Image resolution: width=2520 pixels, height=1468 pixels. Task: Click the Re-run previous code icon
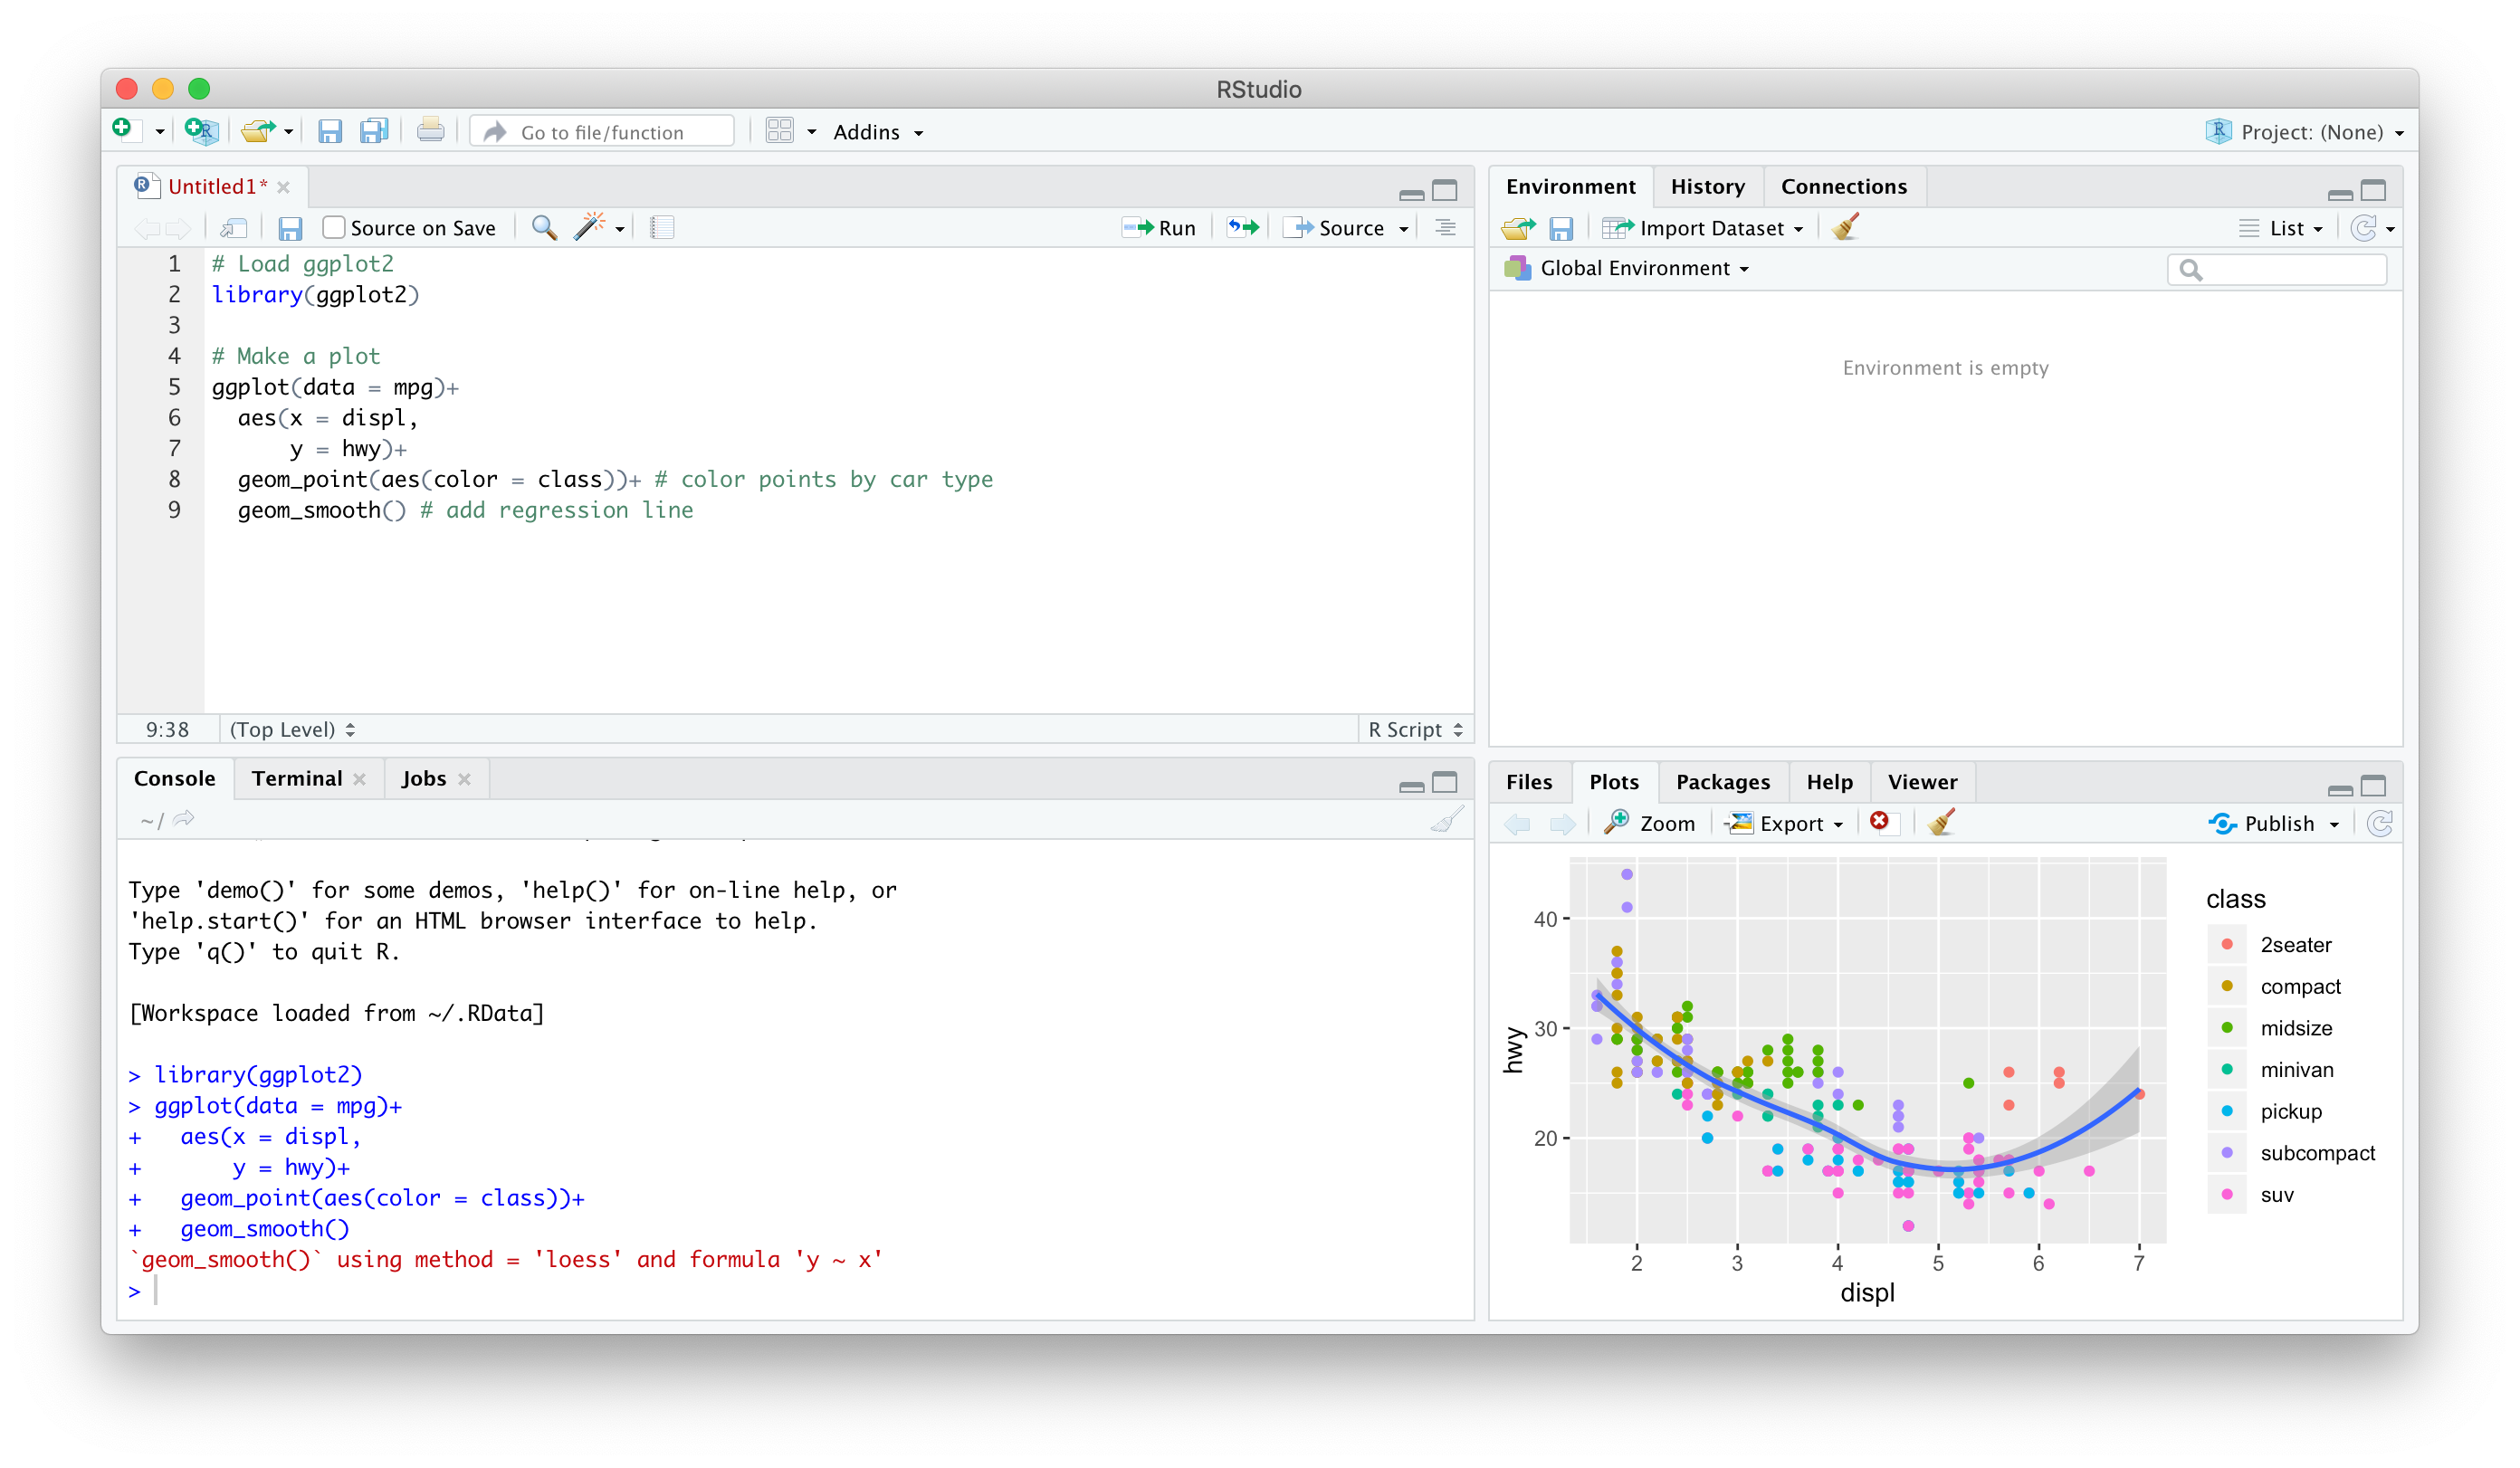point(1243,227)
